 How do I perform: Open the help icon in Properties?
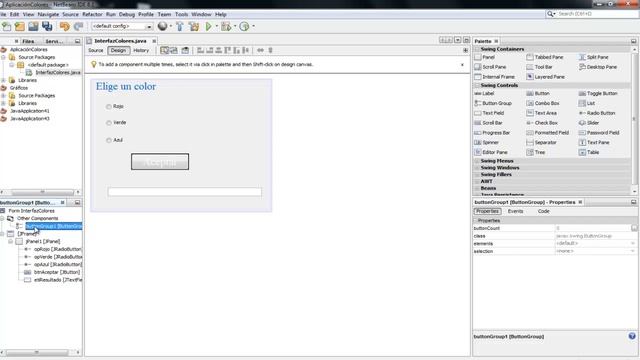632,336
